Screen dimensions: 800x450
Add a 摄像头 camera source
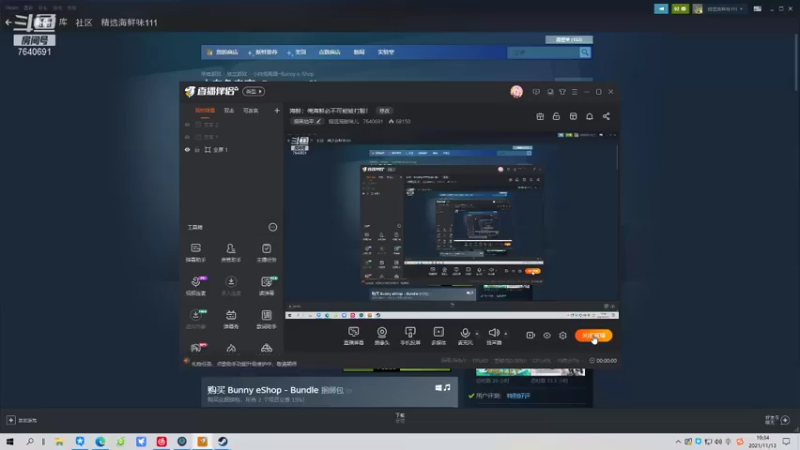point(382,336)
